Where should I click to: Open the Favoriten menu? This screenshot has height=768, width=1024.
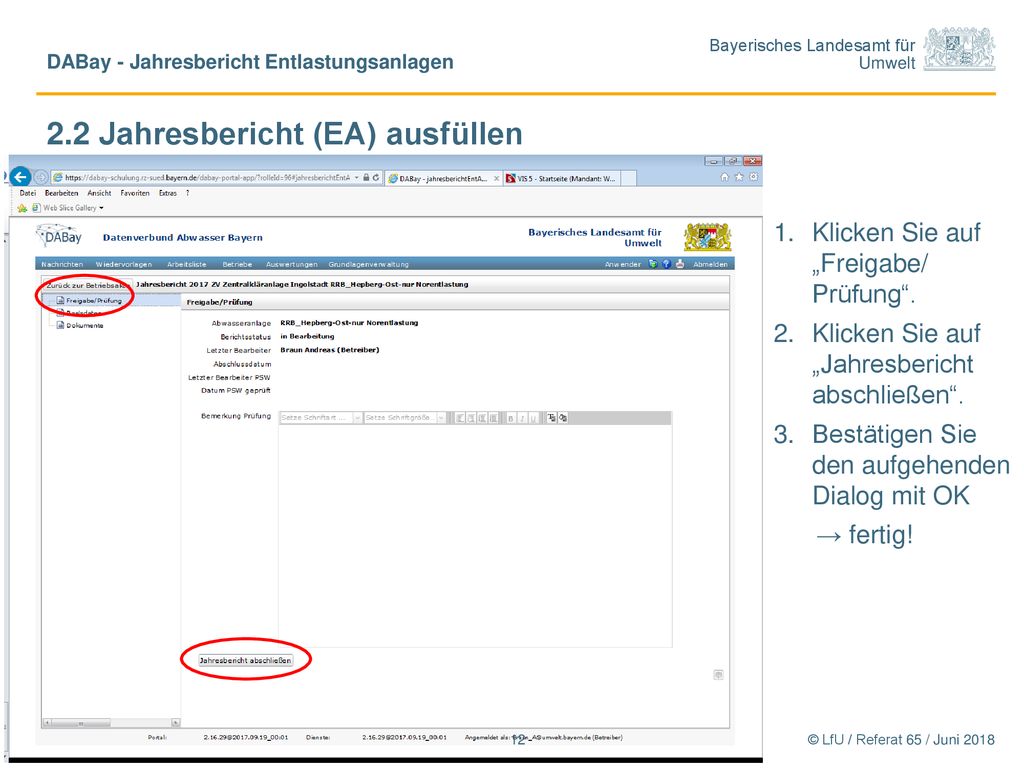click(135, 193)
